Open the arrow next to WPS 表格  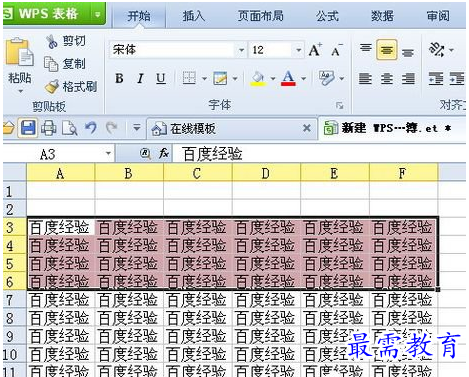(x=98, y=14)
